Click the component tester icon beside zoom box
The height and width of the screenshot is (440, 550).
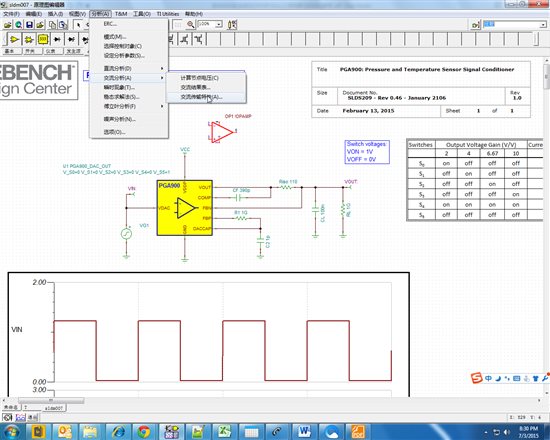coord(232,24)
